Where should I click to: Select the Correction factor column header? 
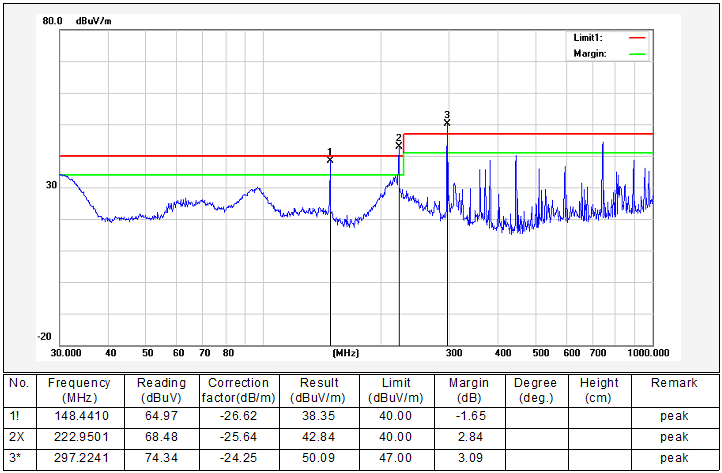click(x=238, y=389)
